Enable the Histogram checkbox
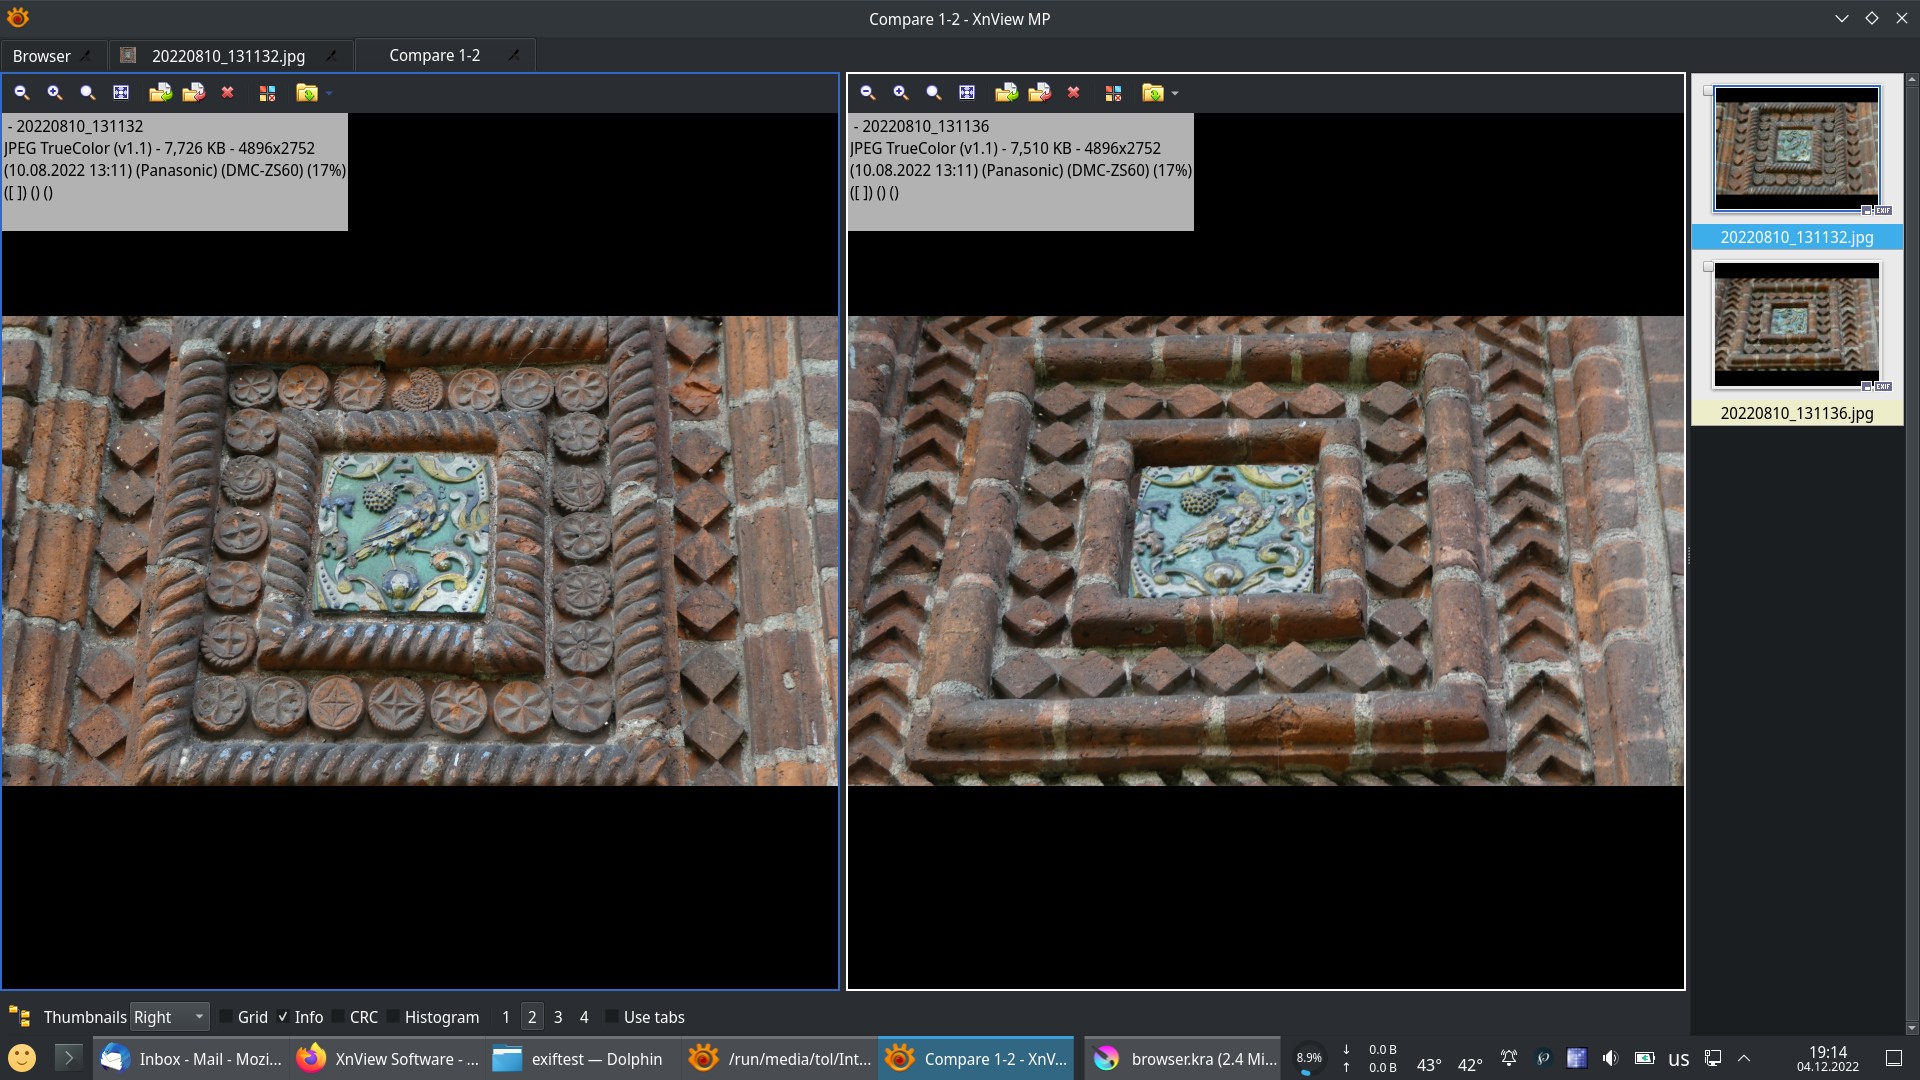Image resolution: width=1920 pixels, height=1080 pixels. (393, 1017)
